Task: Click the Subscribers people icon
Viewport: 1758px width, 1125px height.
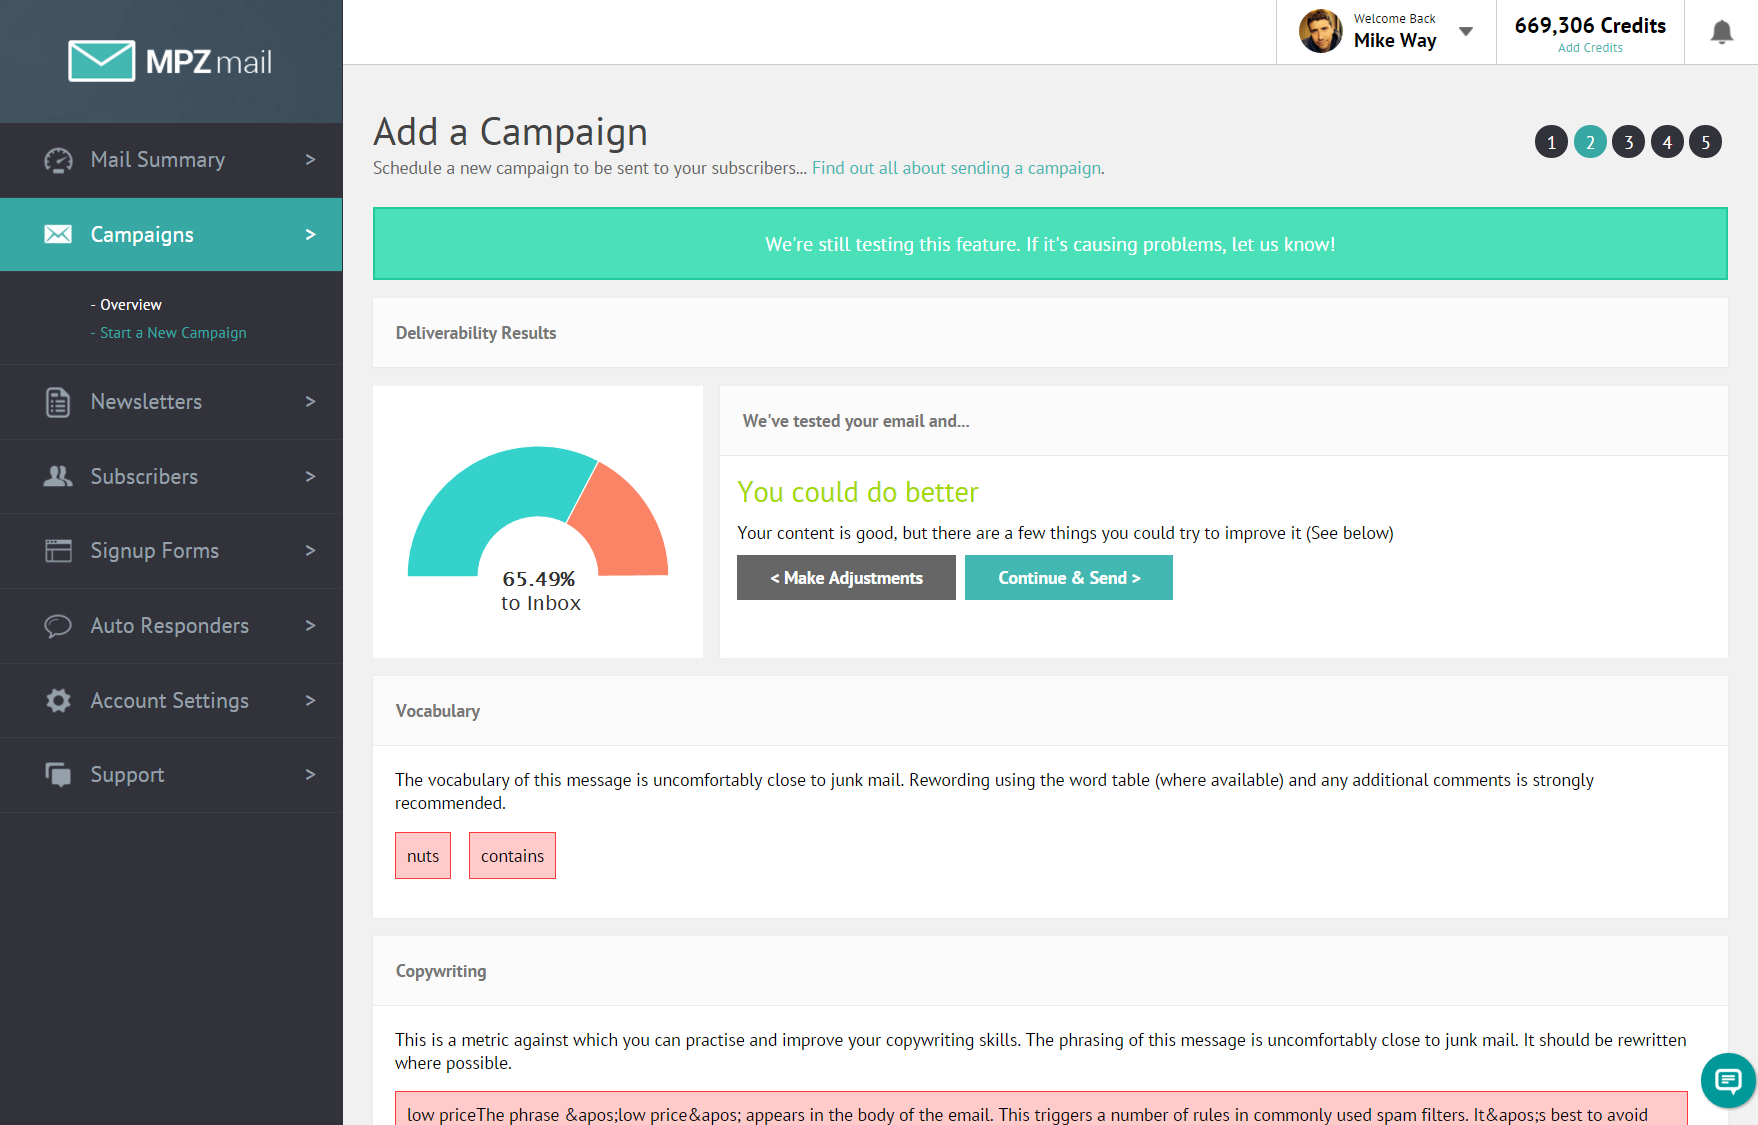Action: [x=58, y=476]
